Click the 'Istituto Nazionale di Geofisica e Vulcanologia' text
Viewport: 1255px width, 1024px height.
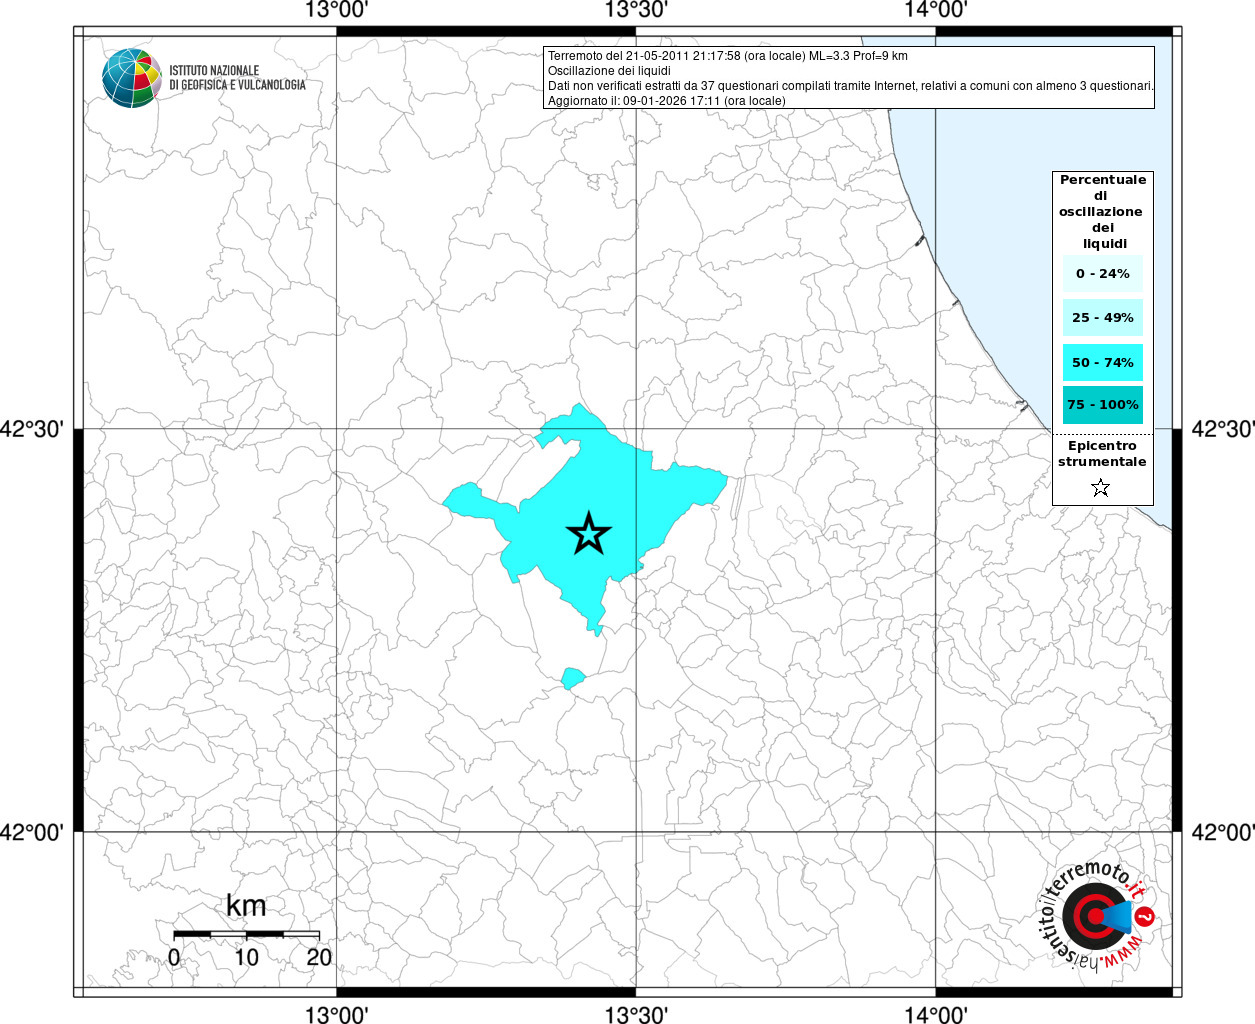pos(237,78)
